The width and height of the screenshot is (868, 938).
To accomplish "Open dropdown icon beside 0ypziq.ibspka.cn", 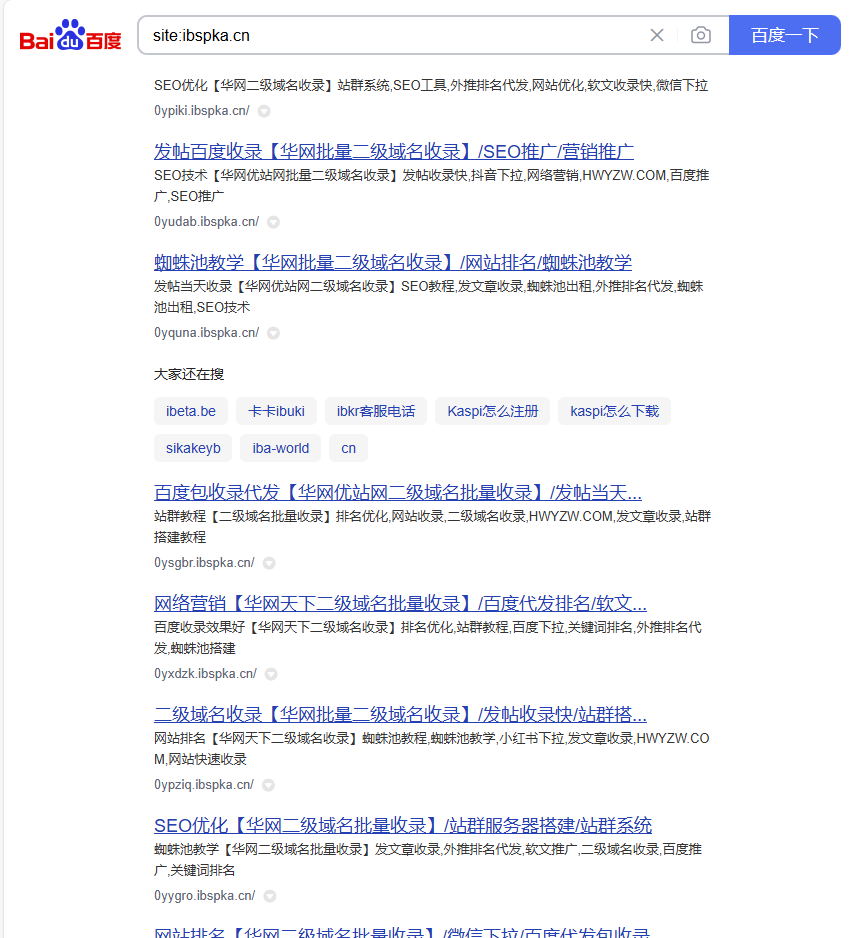I will [x=268, y=785].
